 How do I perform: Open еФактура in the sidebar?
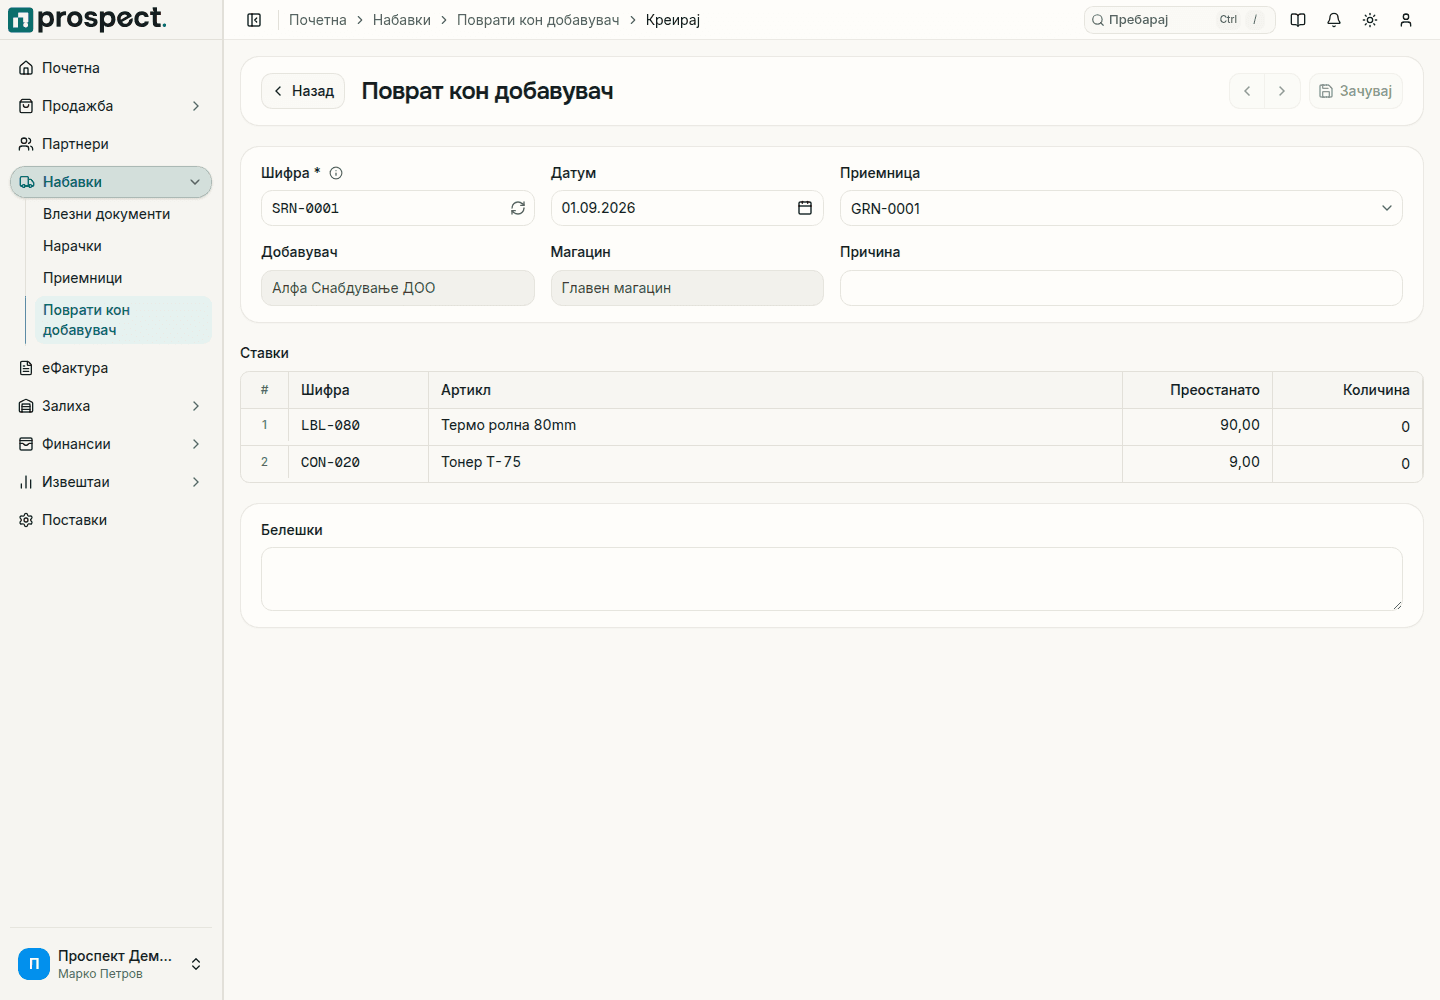(x=111, y=368)
